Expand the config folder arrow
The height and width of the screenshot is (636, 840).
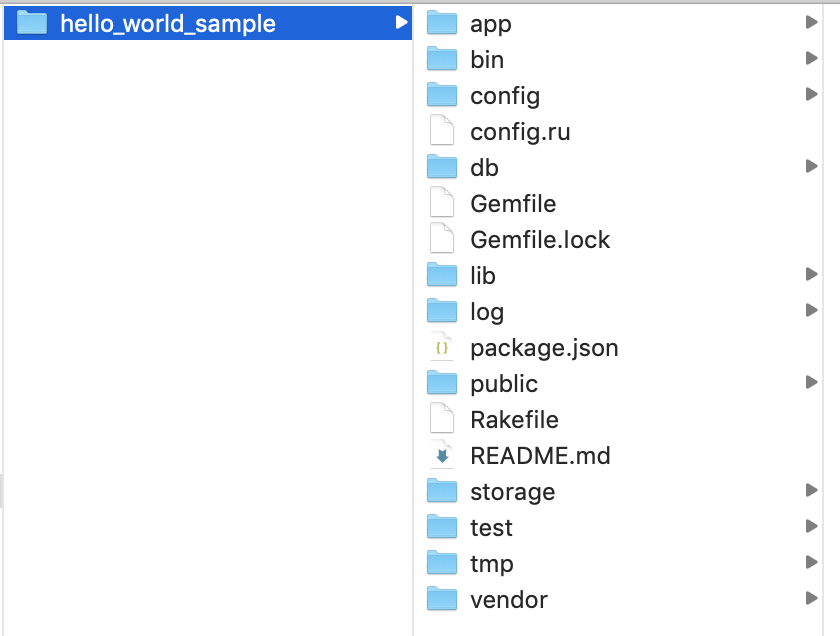[x=811, y=95]
